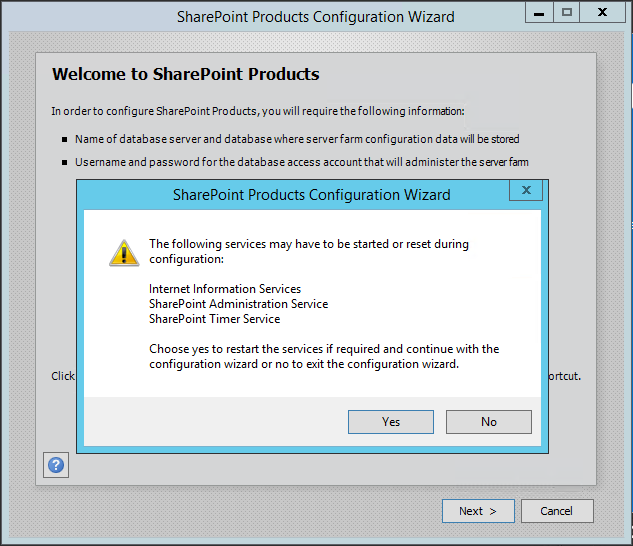Maximize the main wizard window
This screenshot has width=633, height=546.
pos(566,13)
